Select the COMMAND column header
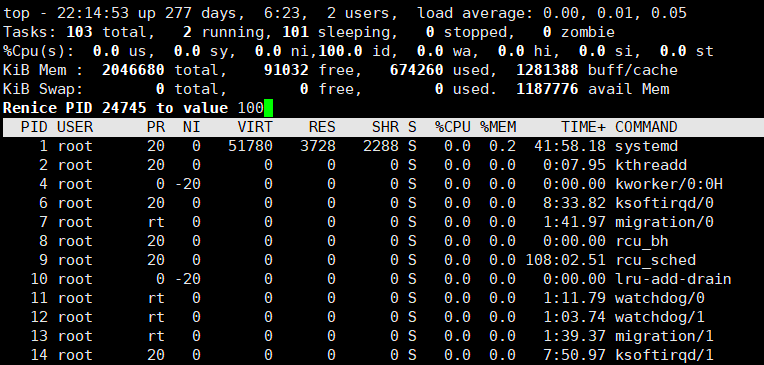Image resolution: width=764 pixels, height=365 pixels. [646, 127]
